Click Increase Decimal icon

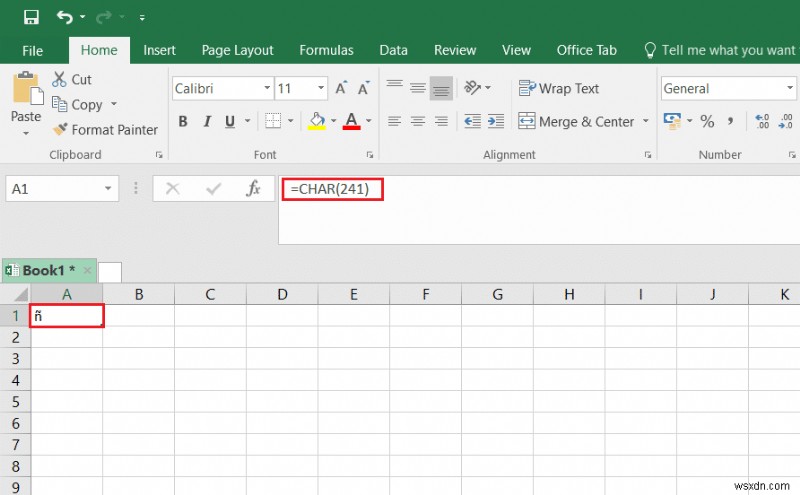coord(763,121)
